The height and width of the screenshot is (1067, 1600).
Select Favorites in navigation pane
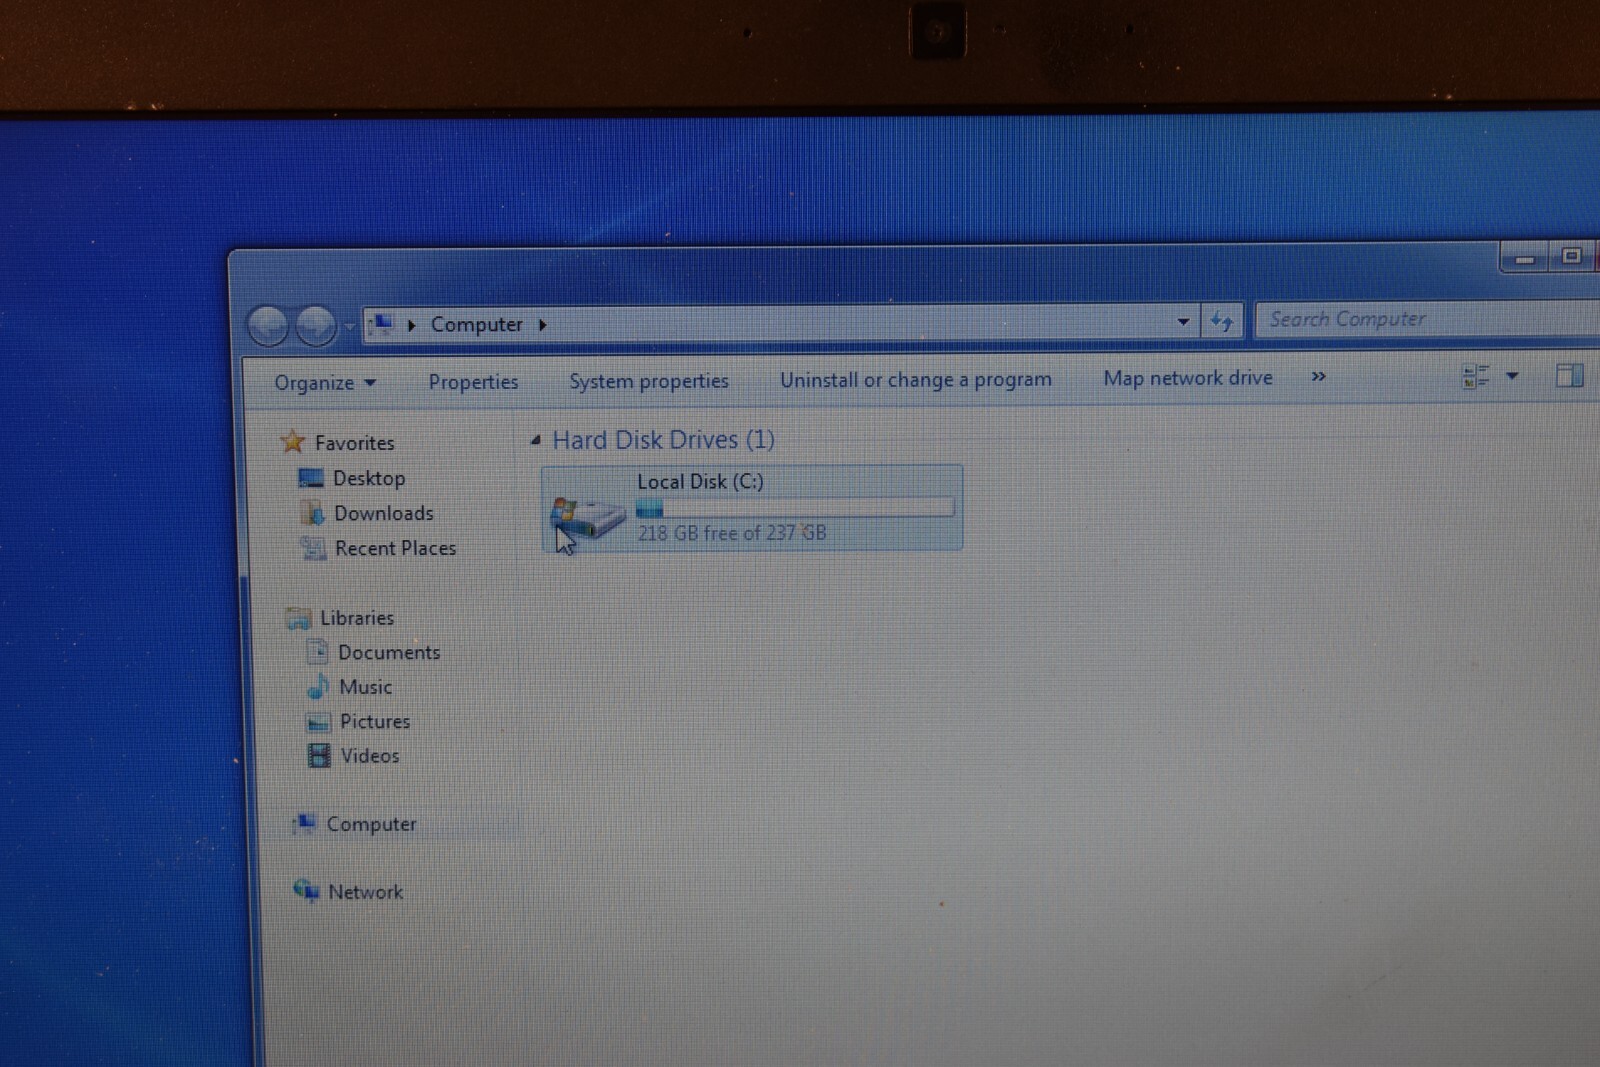(x=354, y=443)
